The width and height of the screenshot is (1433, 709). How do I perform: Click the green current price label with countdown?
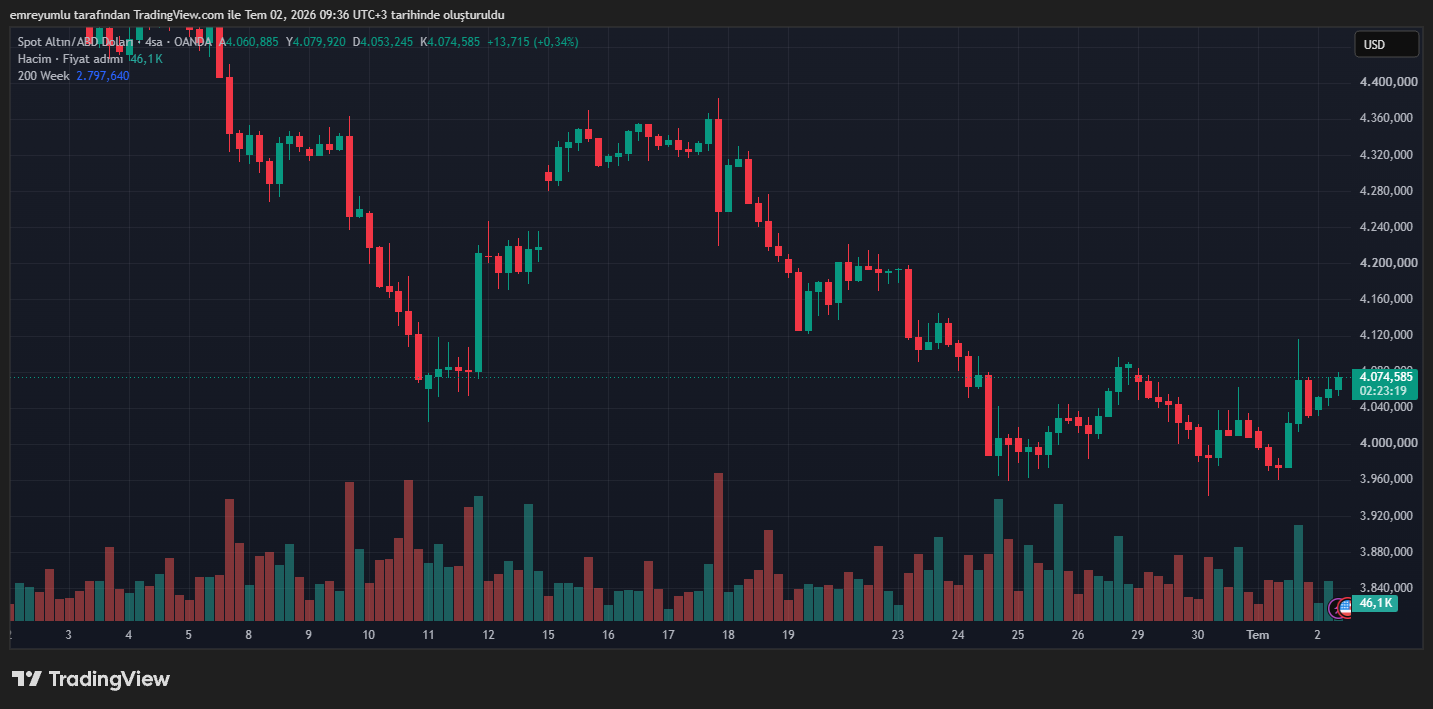point(1384,384)
